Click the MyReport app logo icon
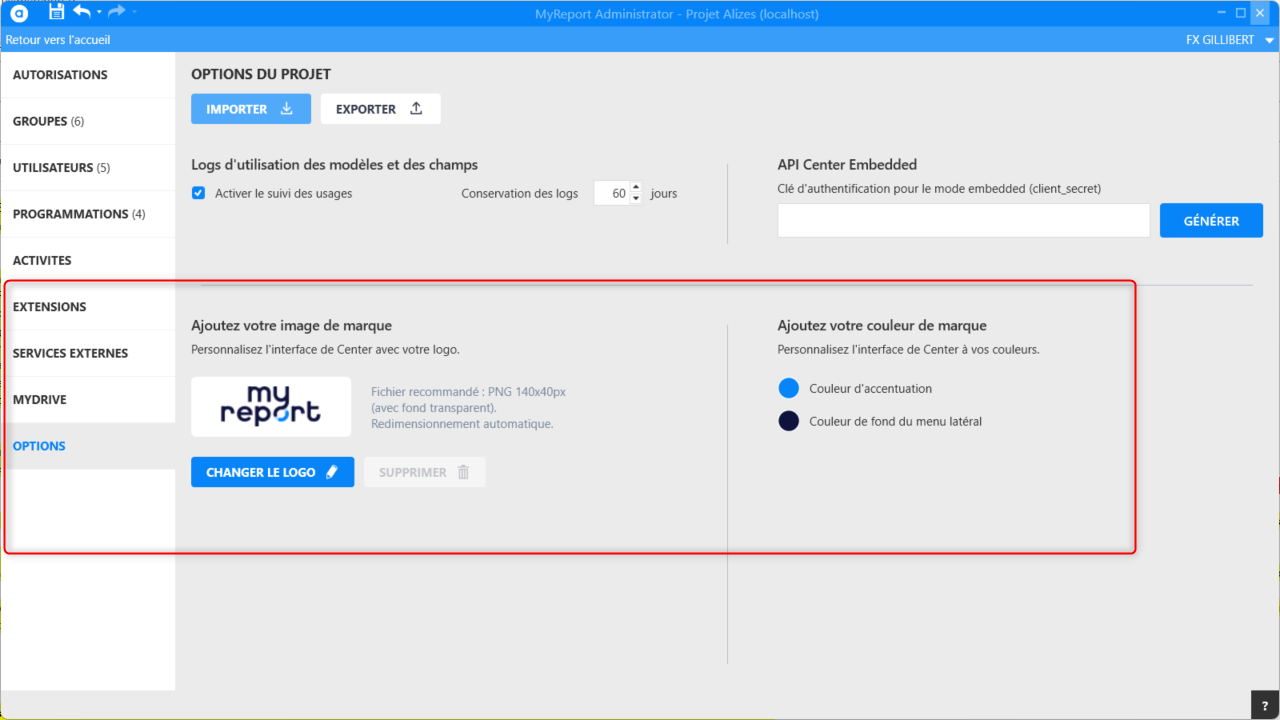Image resolution: width=1280 pixels, height=720 pixels. [x=20, y=12]
